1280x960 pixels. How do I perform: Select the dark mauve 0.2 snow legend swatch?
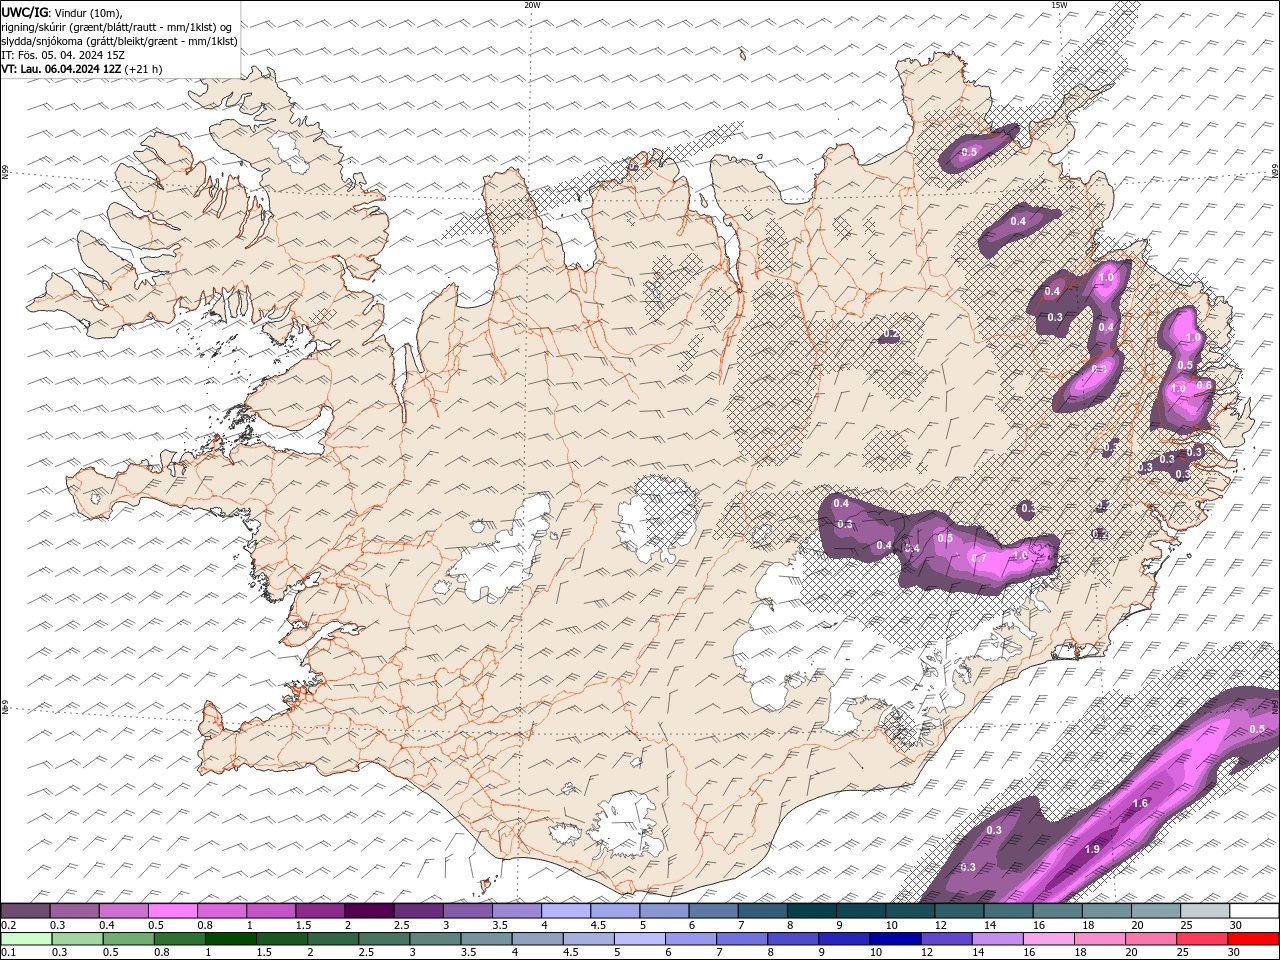pyautogui.click(x=25, y=911)
